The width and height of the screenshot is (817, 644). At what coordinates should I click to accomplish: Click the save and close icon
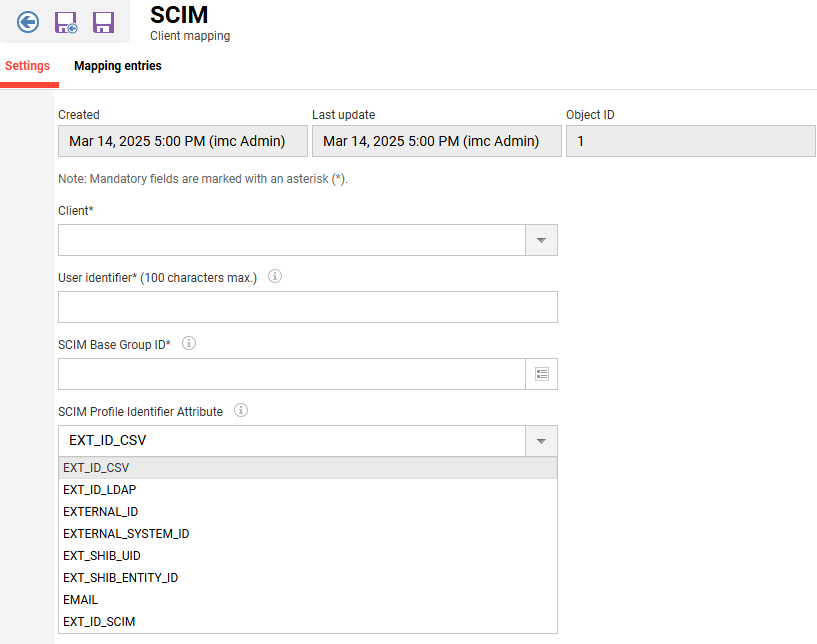[66, 21]
